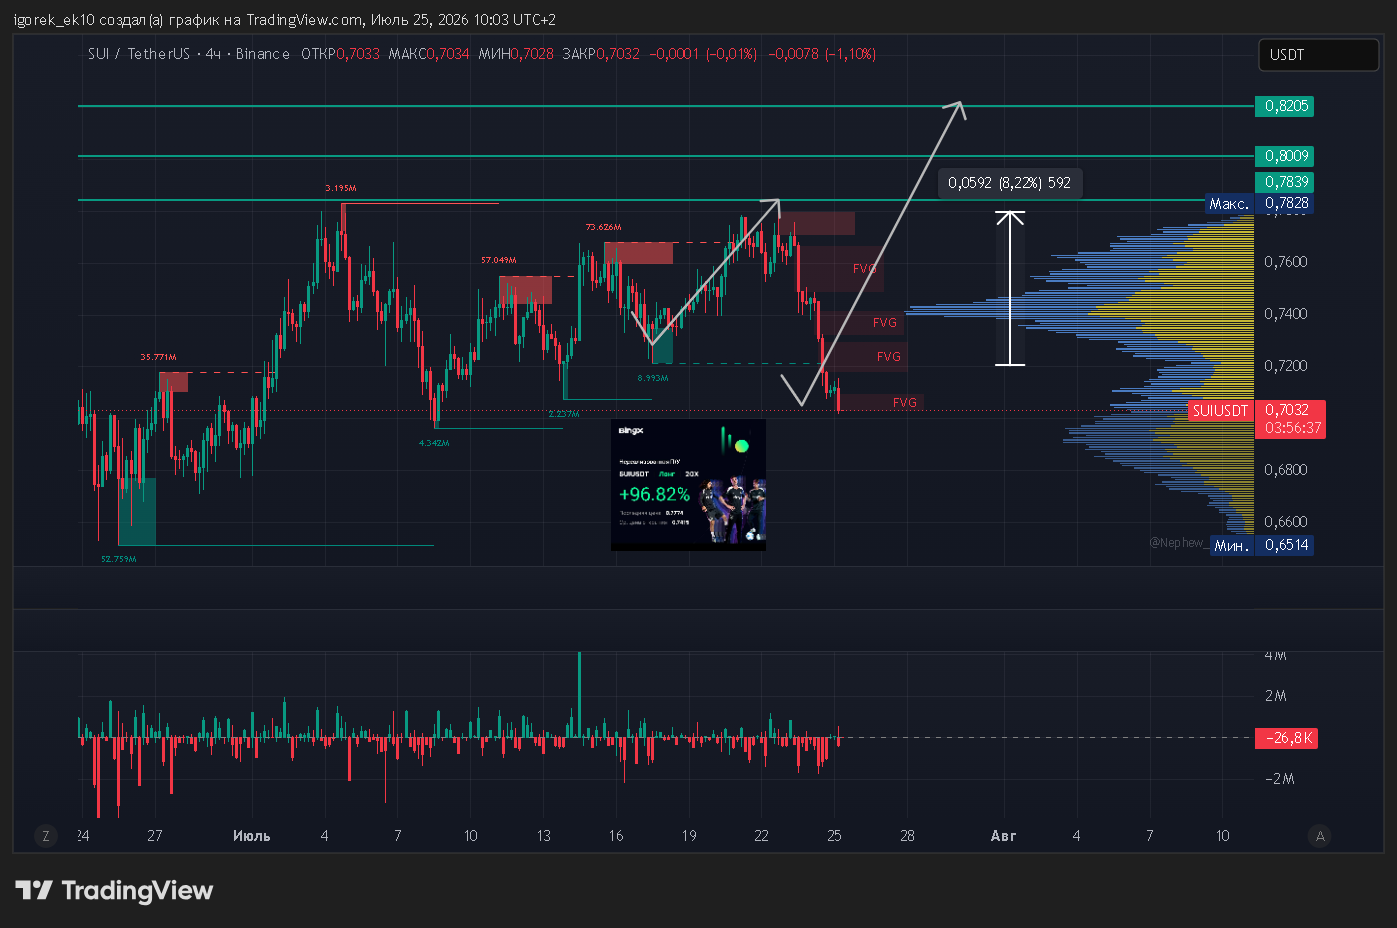The image size is (1397, 928).
Task: Click date 28 on the time axis
Action: pos(907,836)
